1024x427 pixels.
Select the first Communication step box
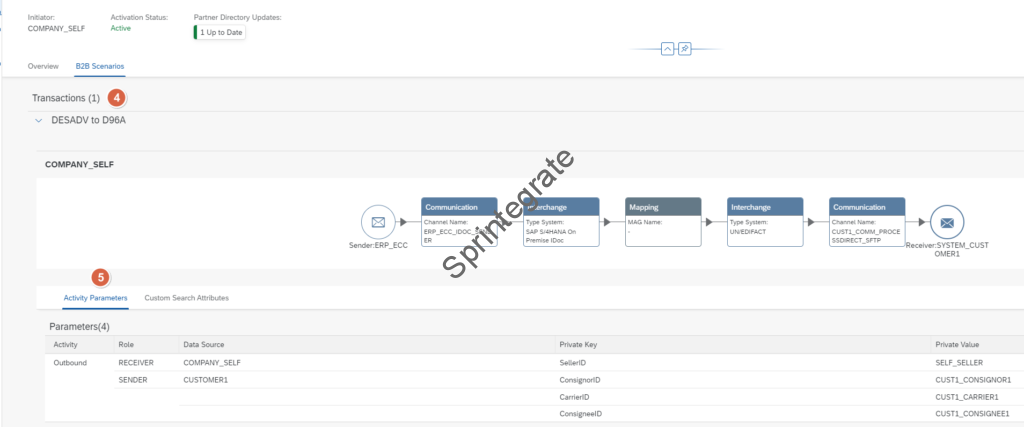(459, 222)
